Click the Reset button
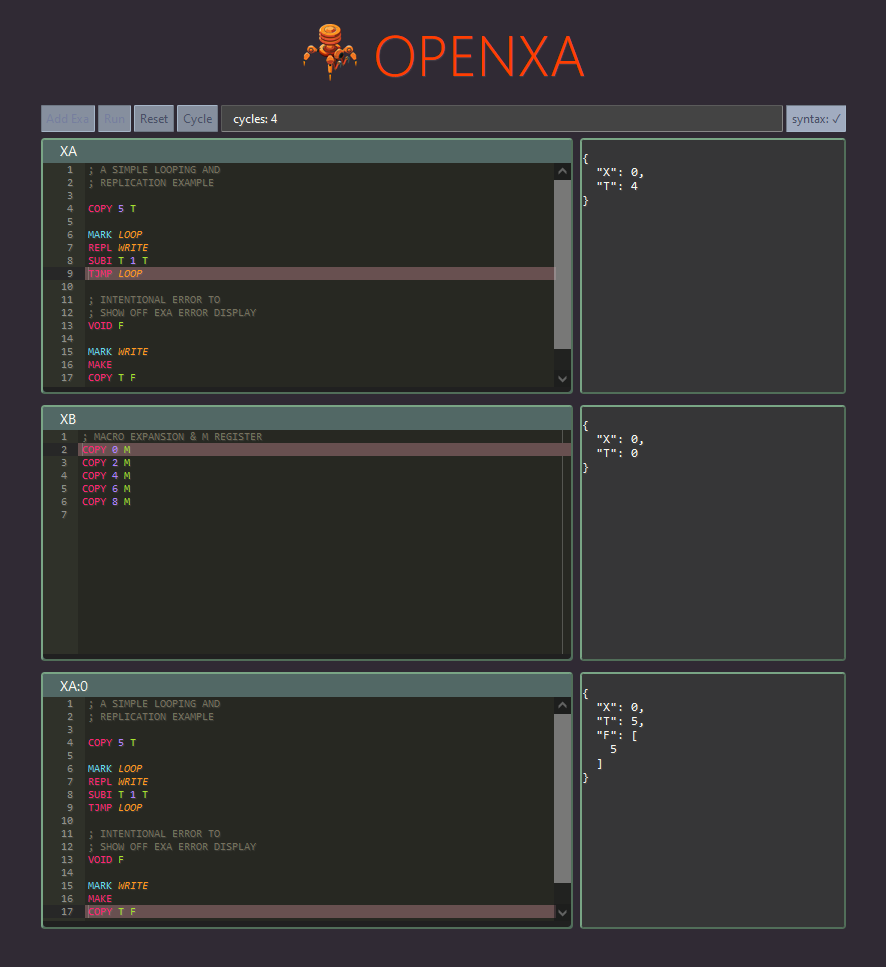Screen dimensions: 886x967 tap(154, 118)
